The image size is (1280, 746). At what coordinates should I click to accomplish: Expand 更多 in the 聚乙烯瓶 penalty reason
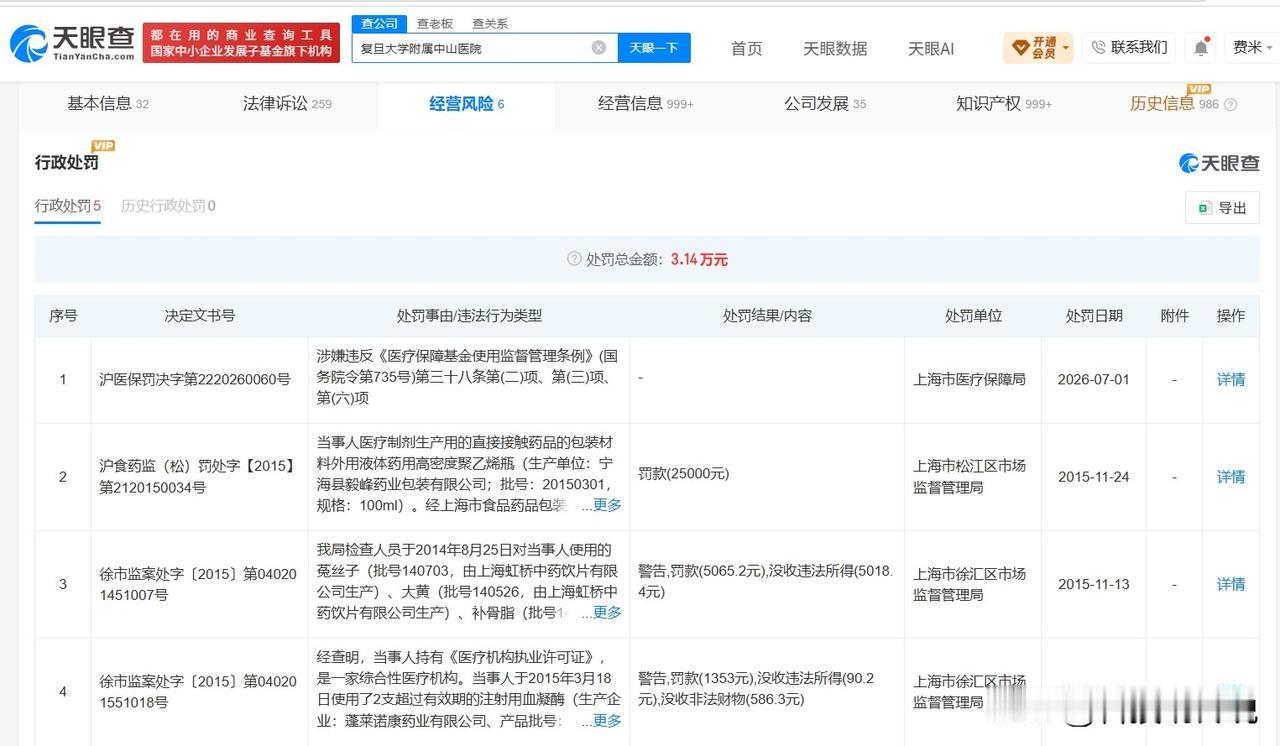[607, 505]
